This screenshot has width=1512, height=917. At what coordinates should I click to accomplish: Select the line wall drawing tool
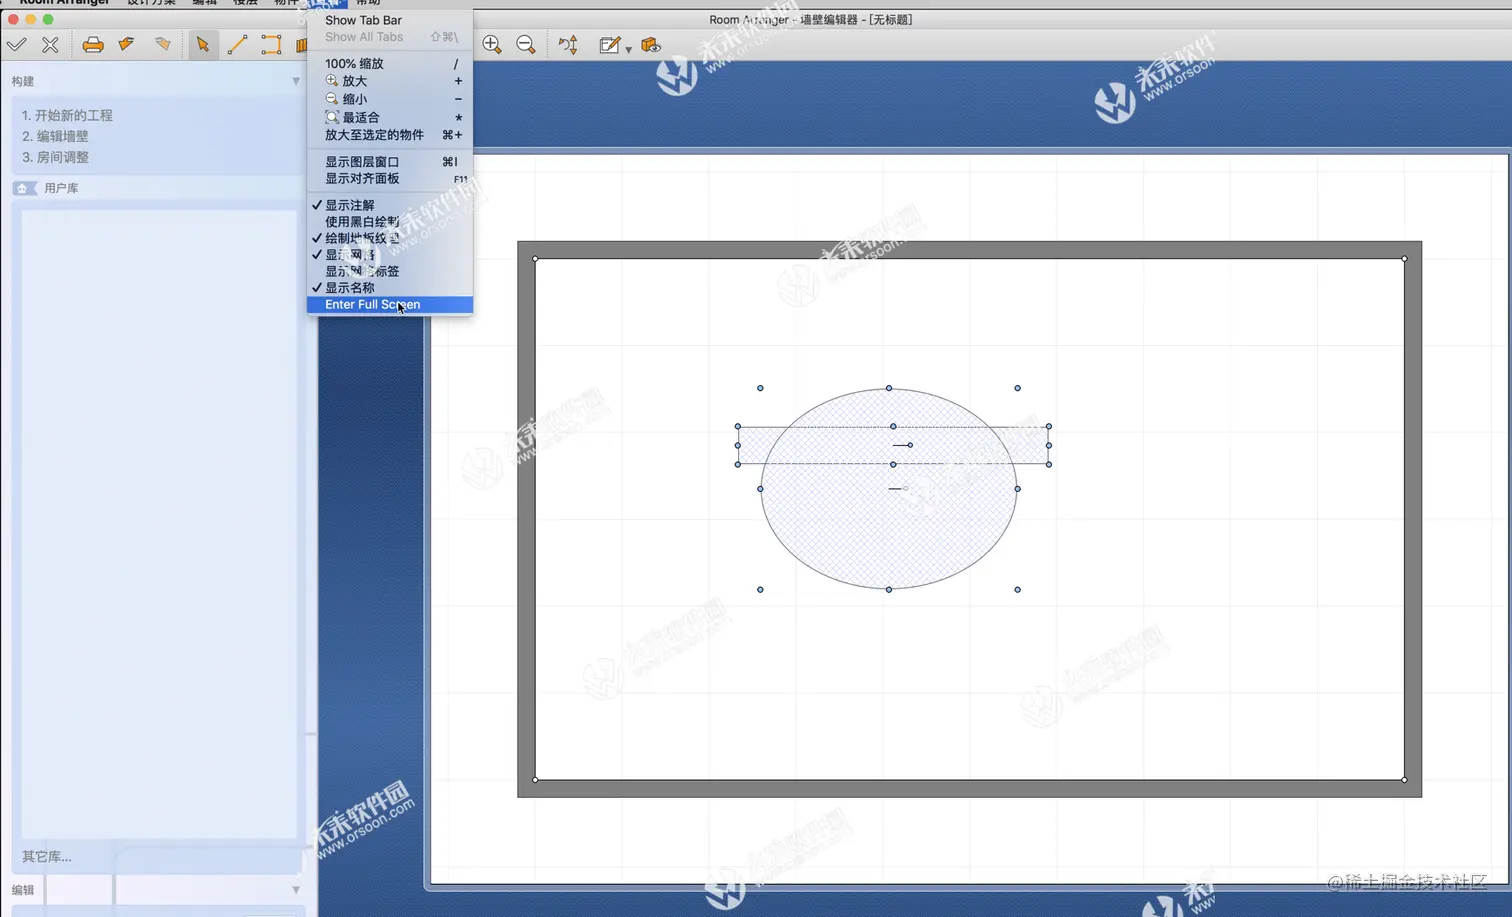click(x=237, y=44)
